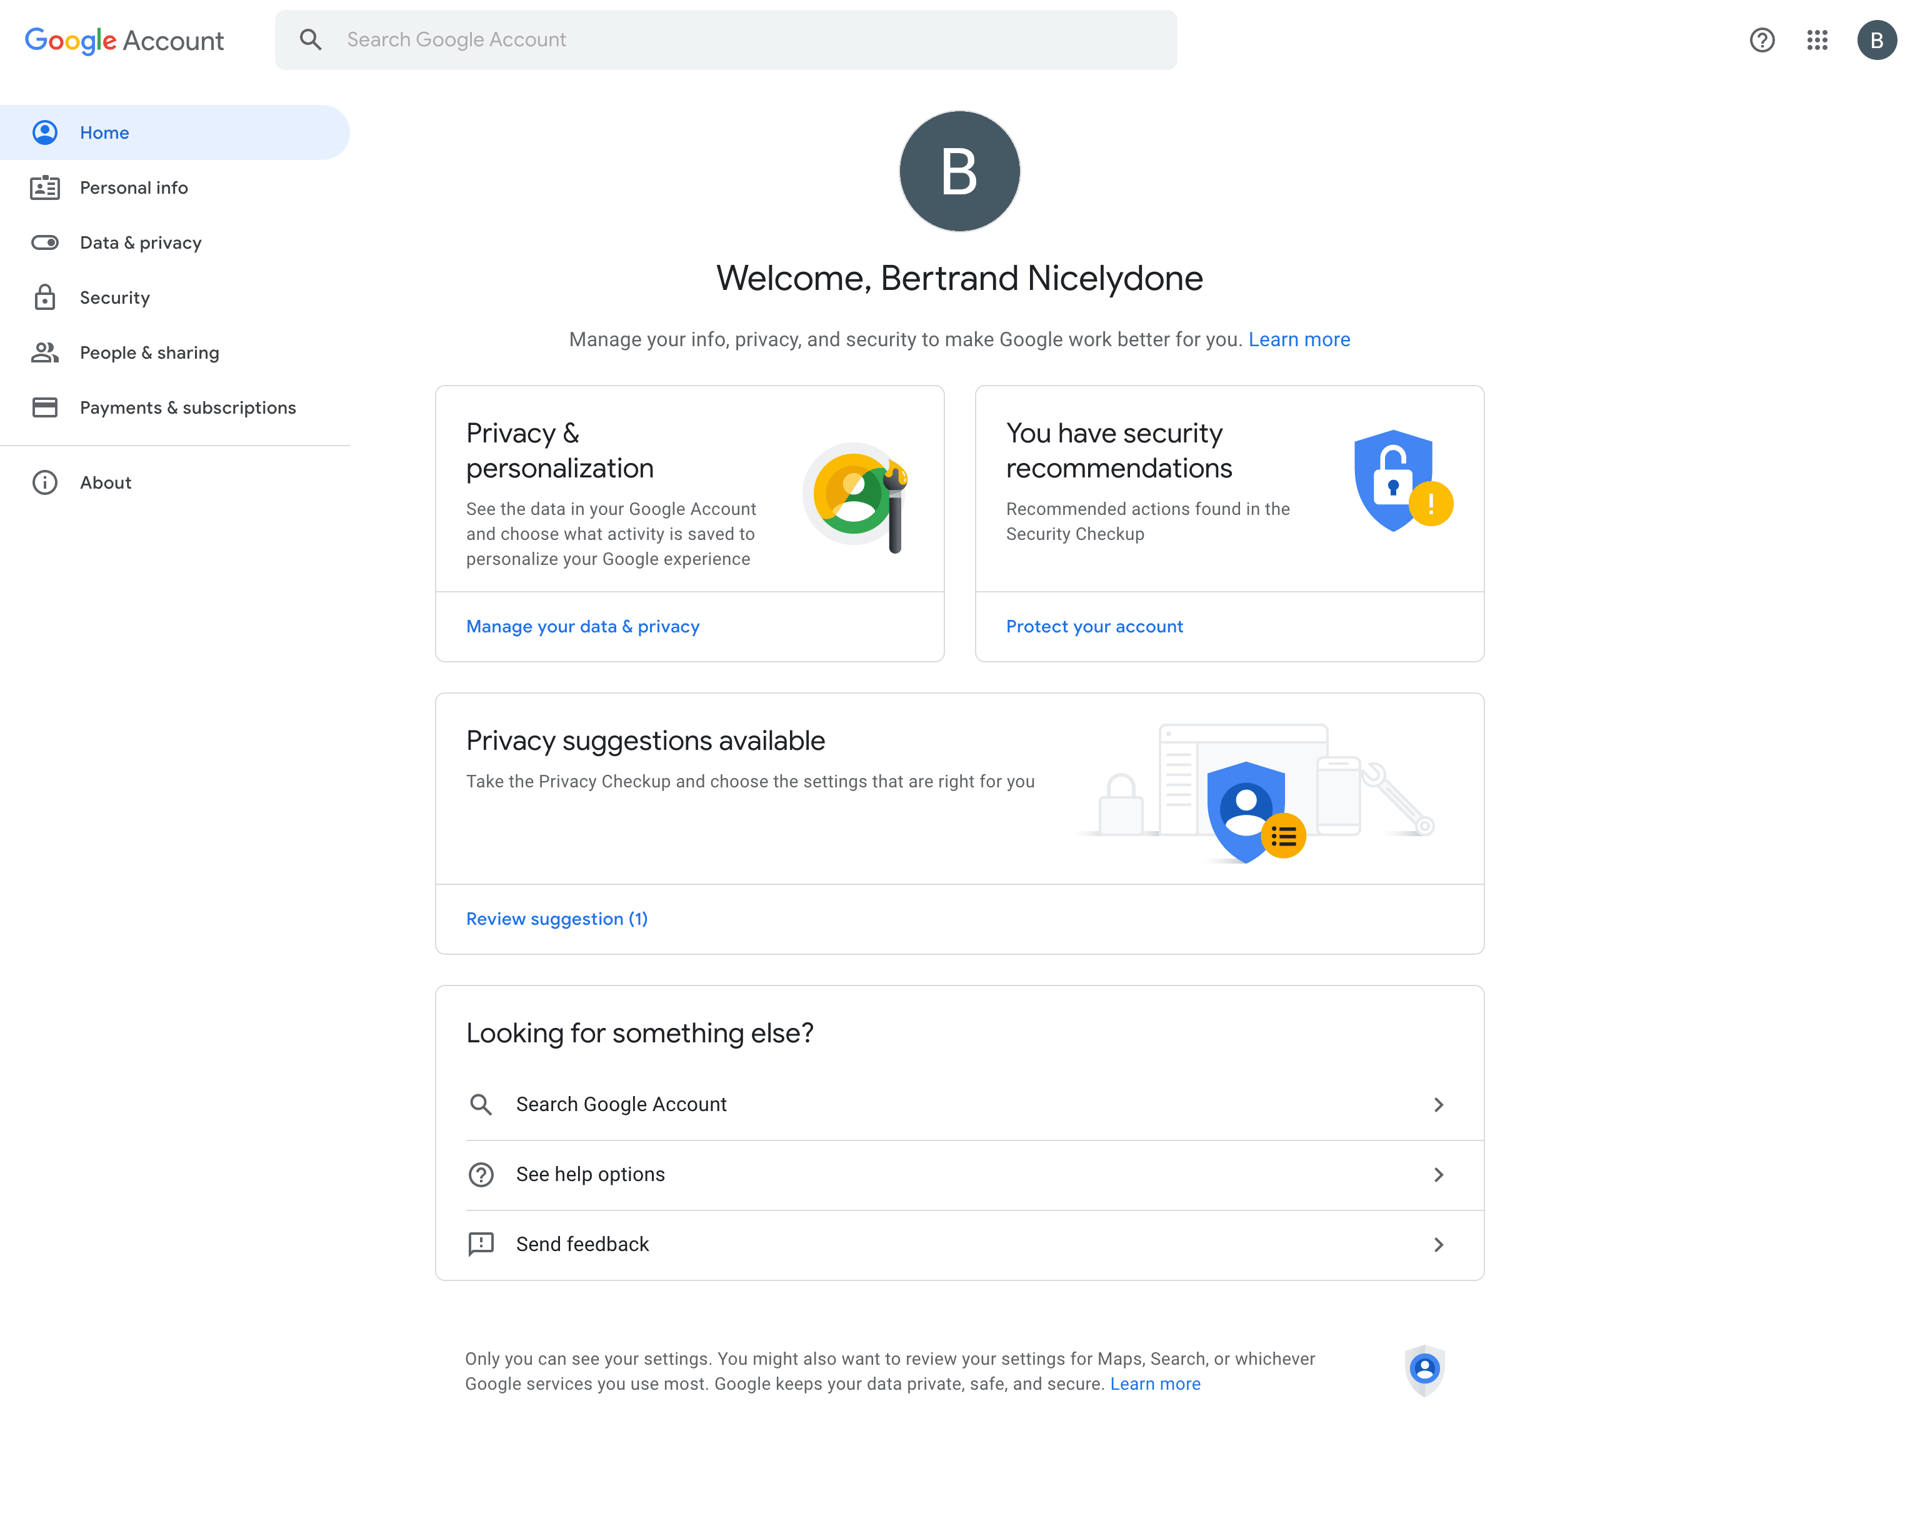The image size is (1920, 1516).
Task: Click the search magnifier icon
Action: tap(311, 39)
